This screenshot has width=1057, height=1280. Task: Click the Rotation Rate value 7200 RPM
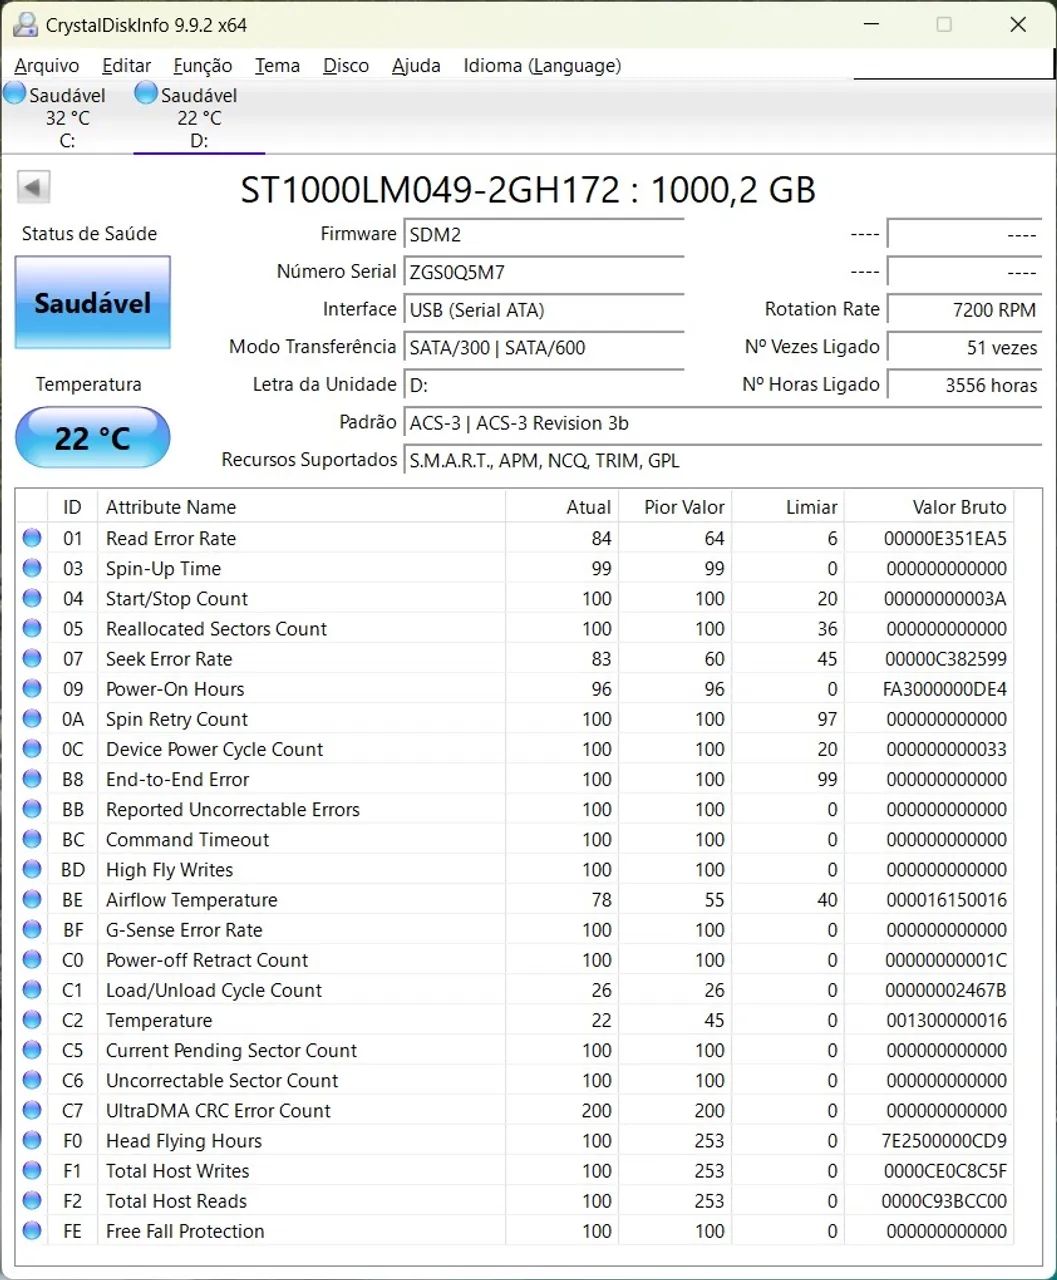(965, 310)
